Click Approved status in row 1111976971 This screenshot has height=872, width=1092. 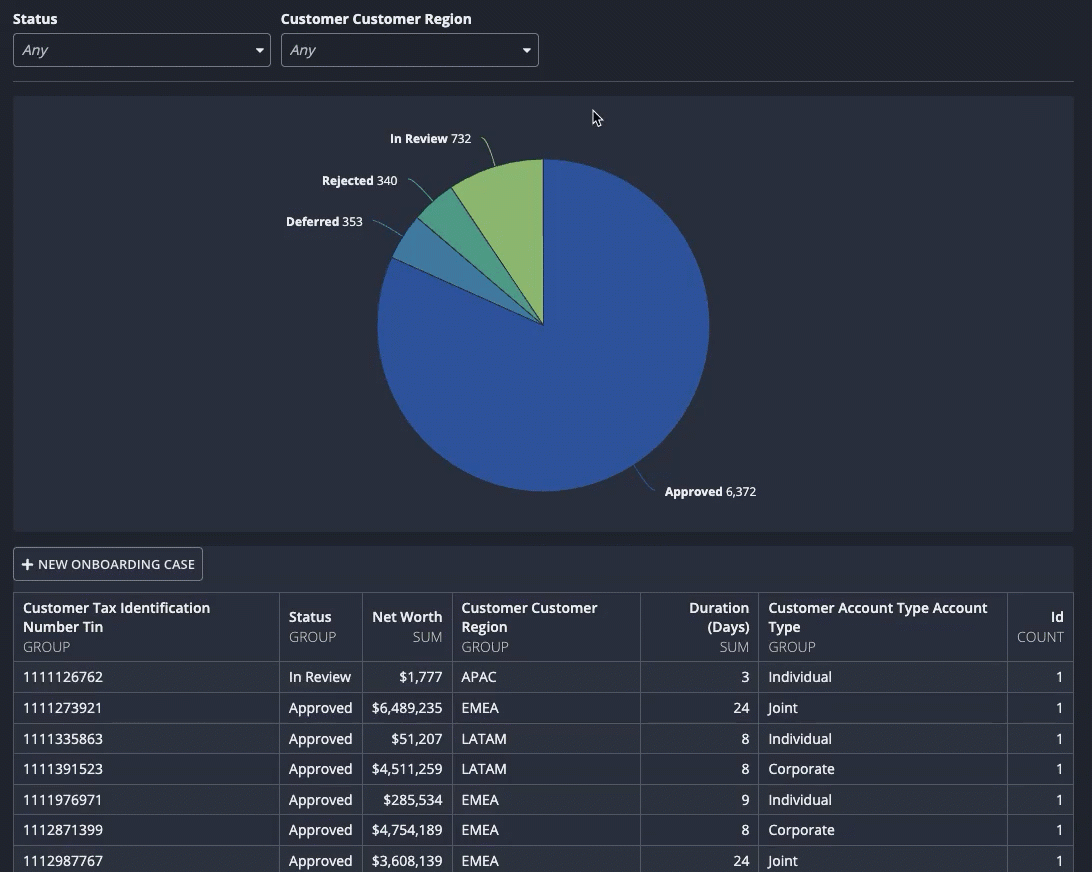coord(320,800)
